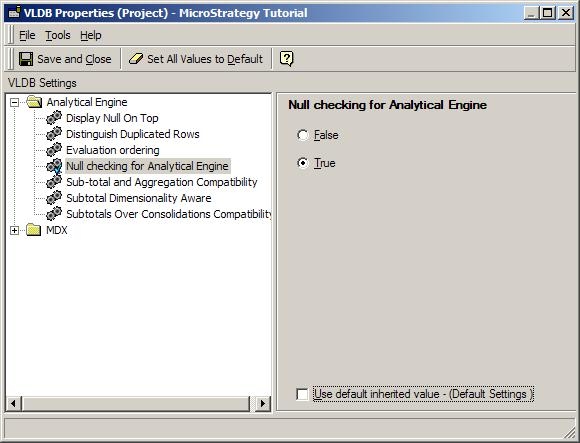Screen dimensions: 580x443
Task: Click the Analytical Engine open folder icon
Action: point(34,102)
